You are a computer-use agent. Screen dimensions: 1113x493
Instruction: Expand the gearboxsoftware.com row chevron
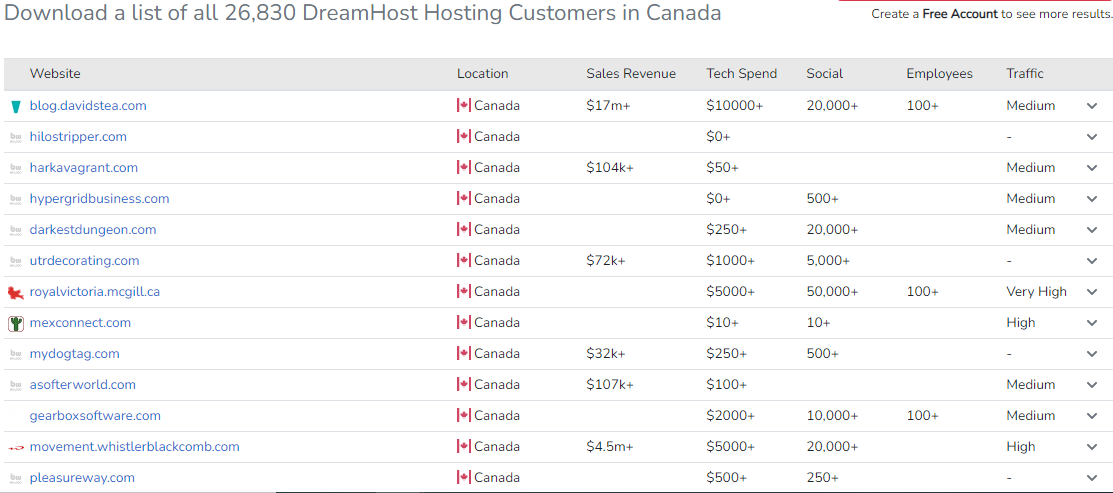[x=1092, y=416]
